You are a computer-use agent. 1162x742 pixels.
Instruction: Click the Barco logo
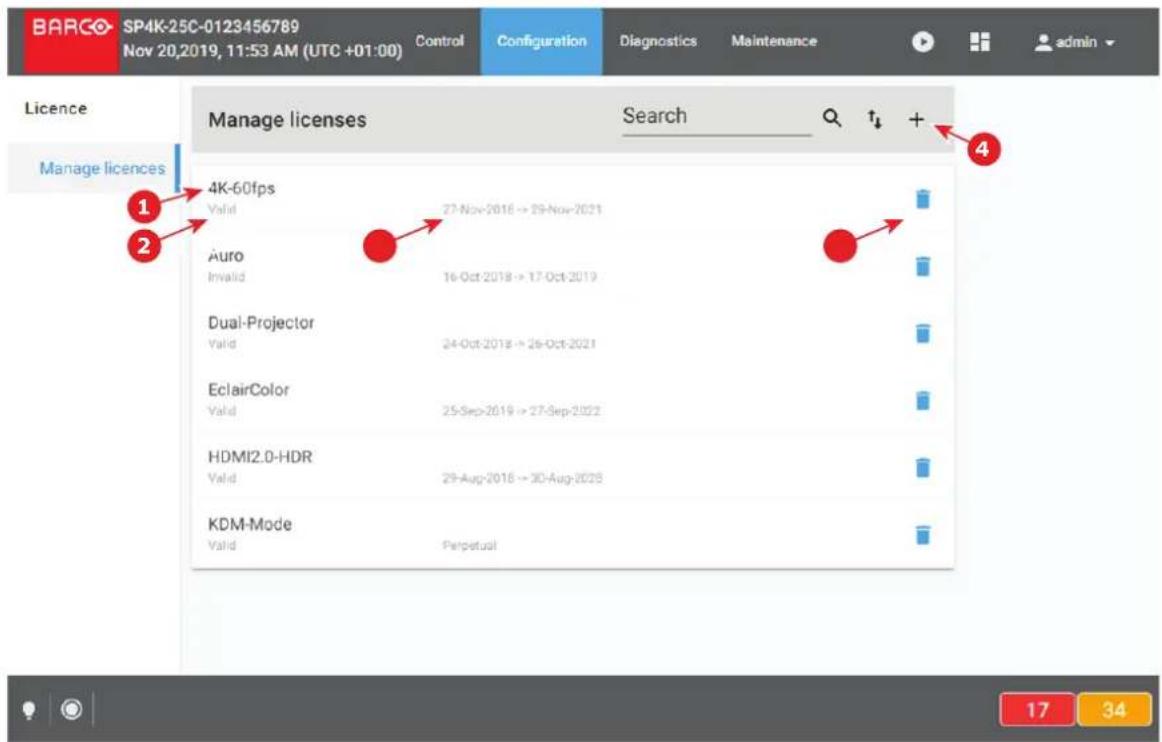[71, 42]
